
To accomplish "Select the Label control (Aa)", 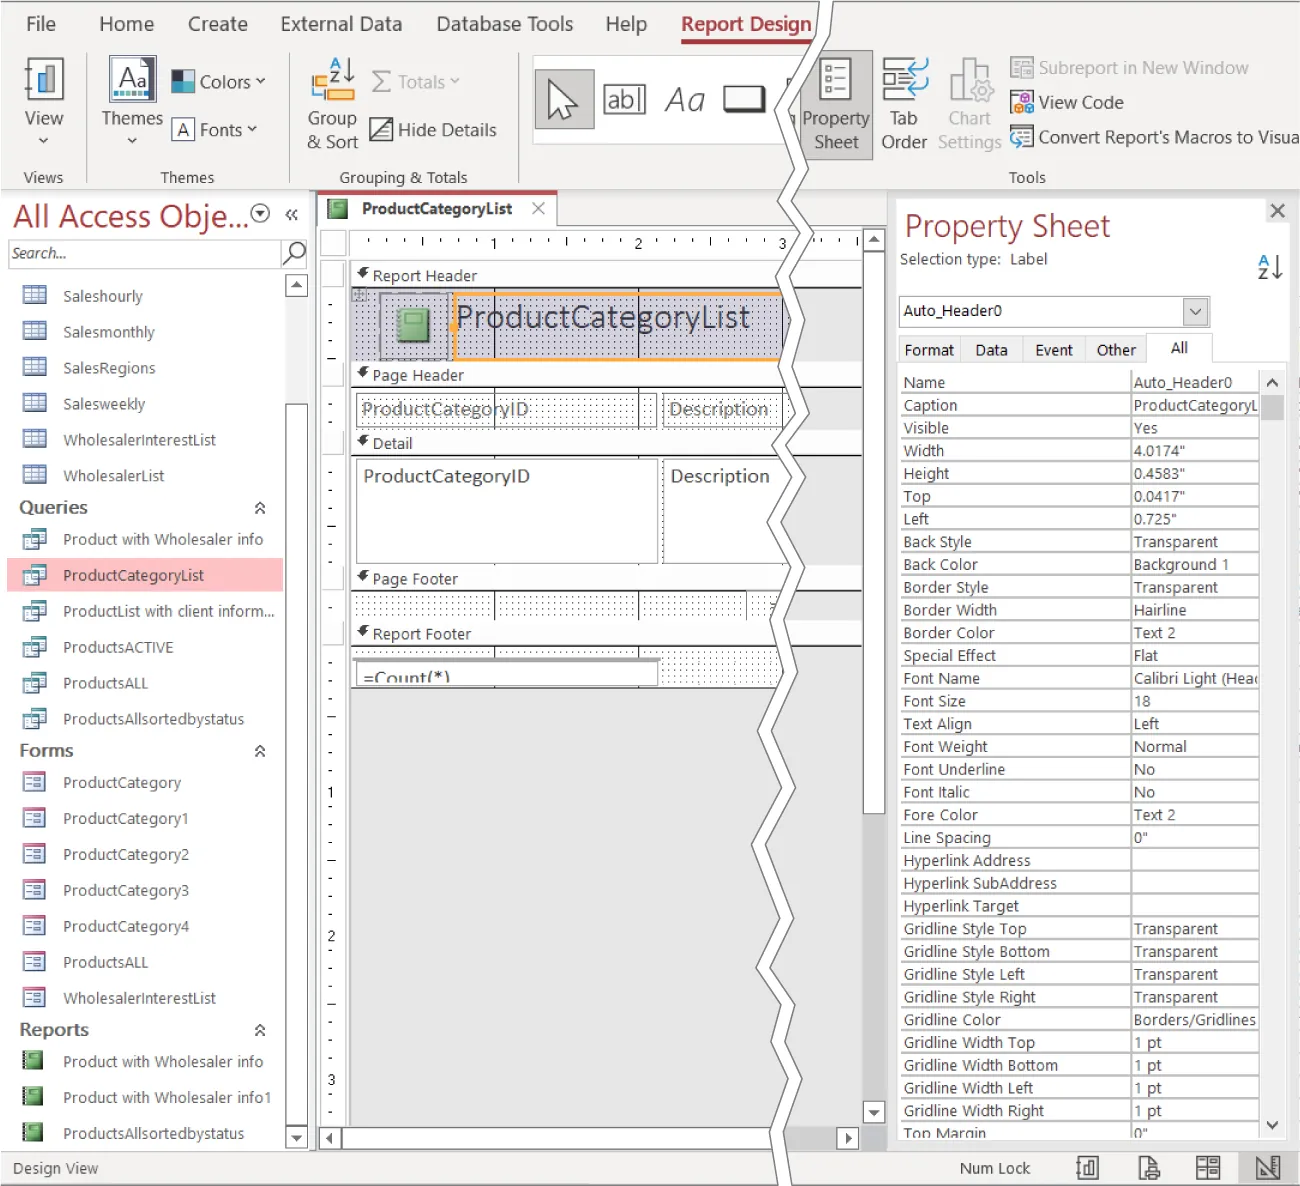I will coord(685,99).
